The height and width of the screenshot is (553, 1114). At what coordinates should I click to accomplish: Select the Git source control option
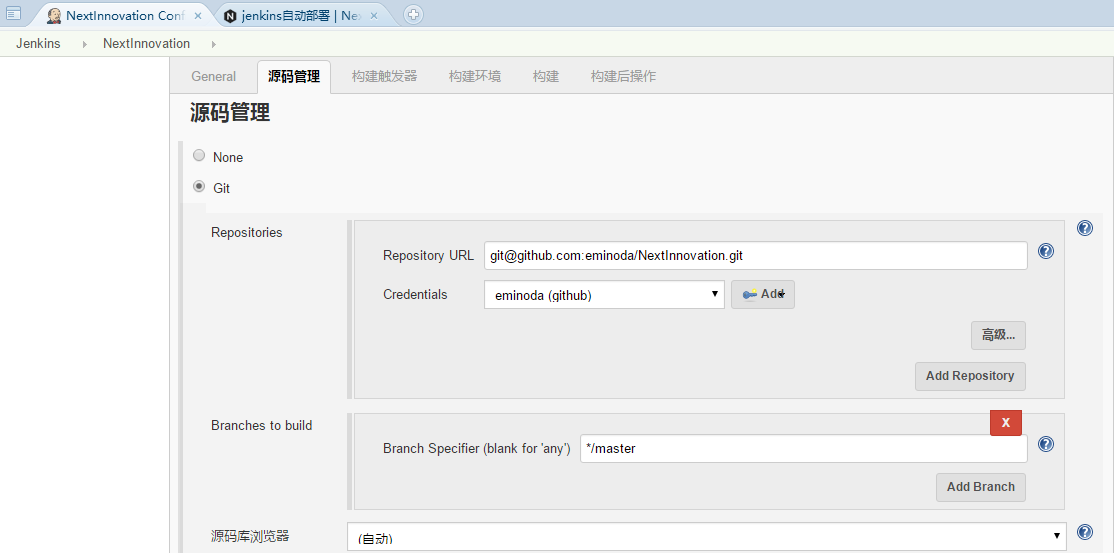click(x=199, y=187)
